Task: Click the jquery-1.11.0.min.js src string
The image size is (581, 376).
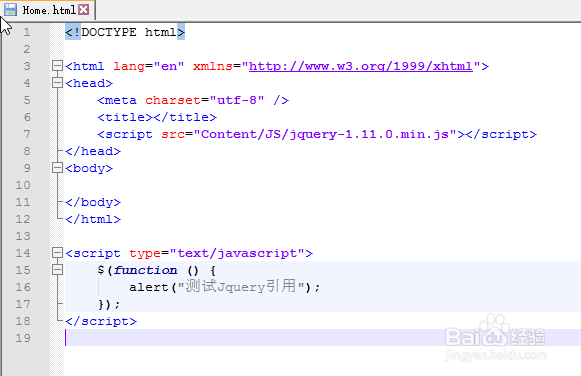Action: [325, 134]
